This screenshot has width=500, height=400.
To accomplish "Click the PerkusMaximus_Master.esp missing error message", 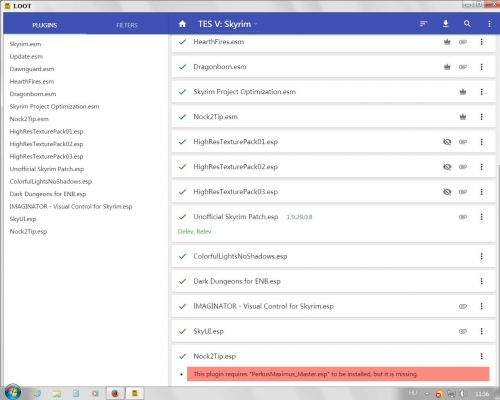I will click(338, 374).
